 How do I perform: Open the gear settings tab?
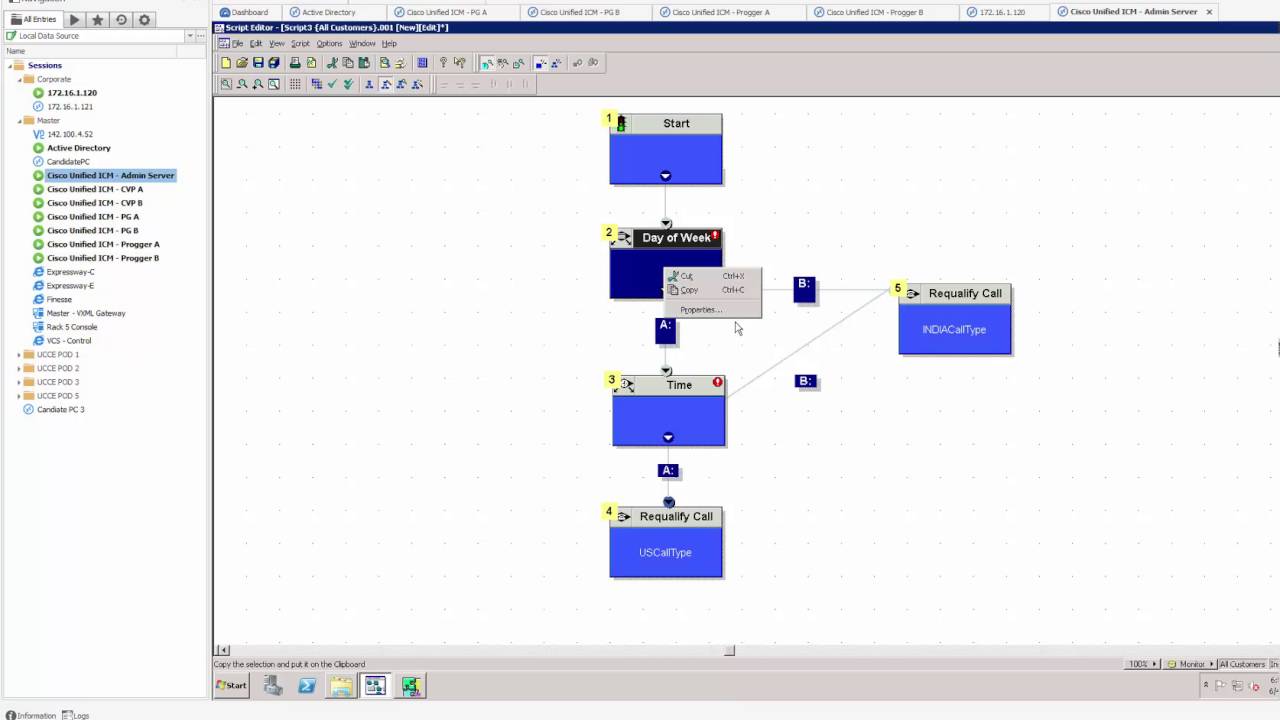[144, 19]
